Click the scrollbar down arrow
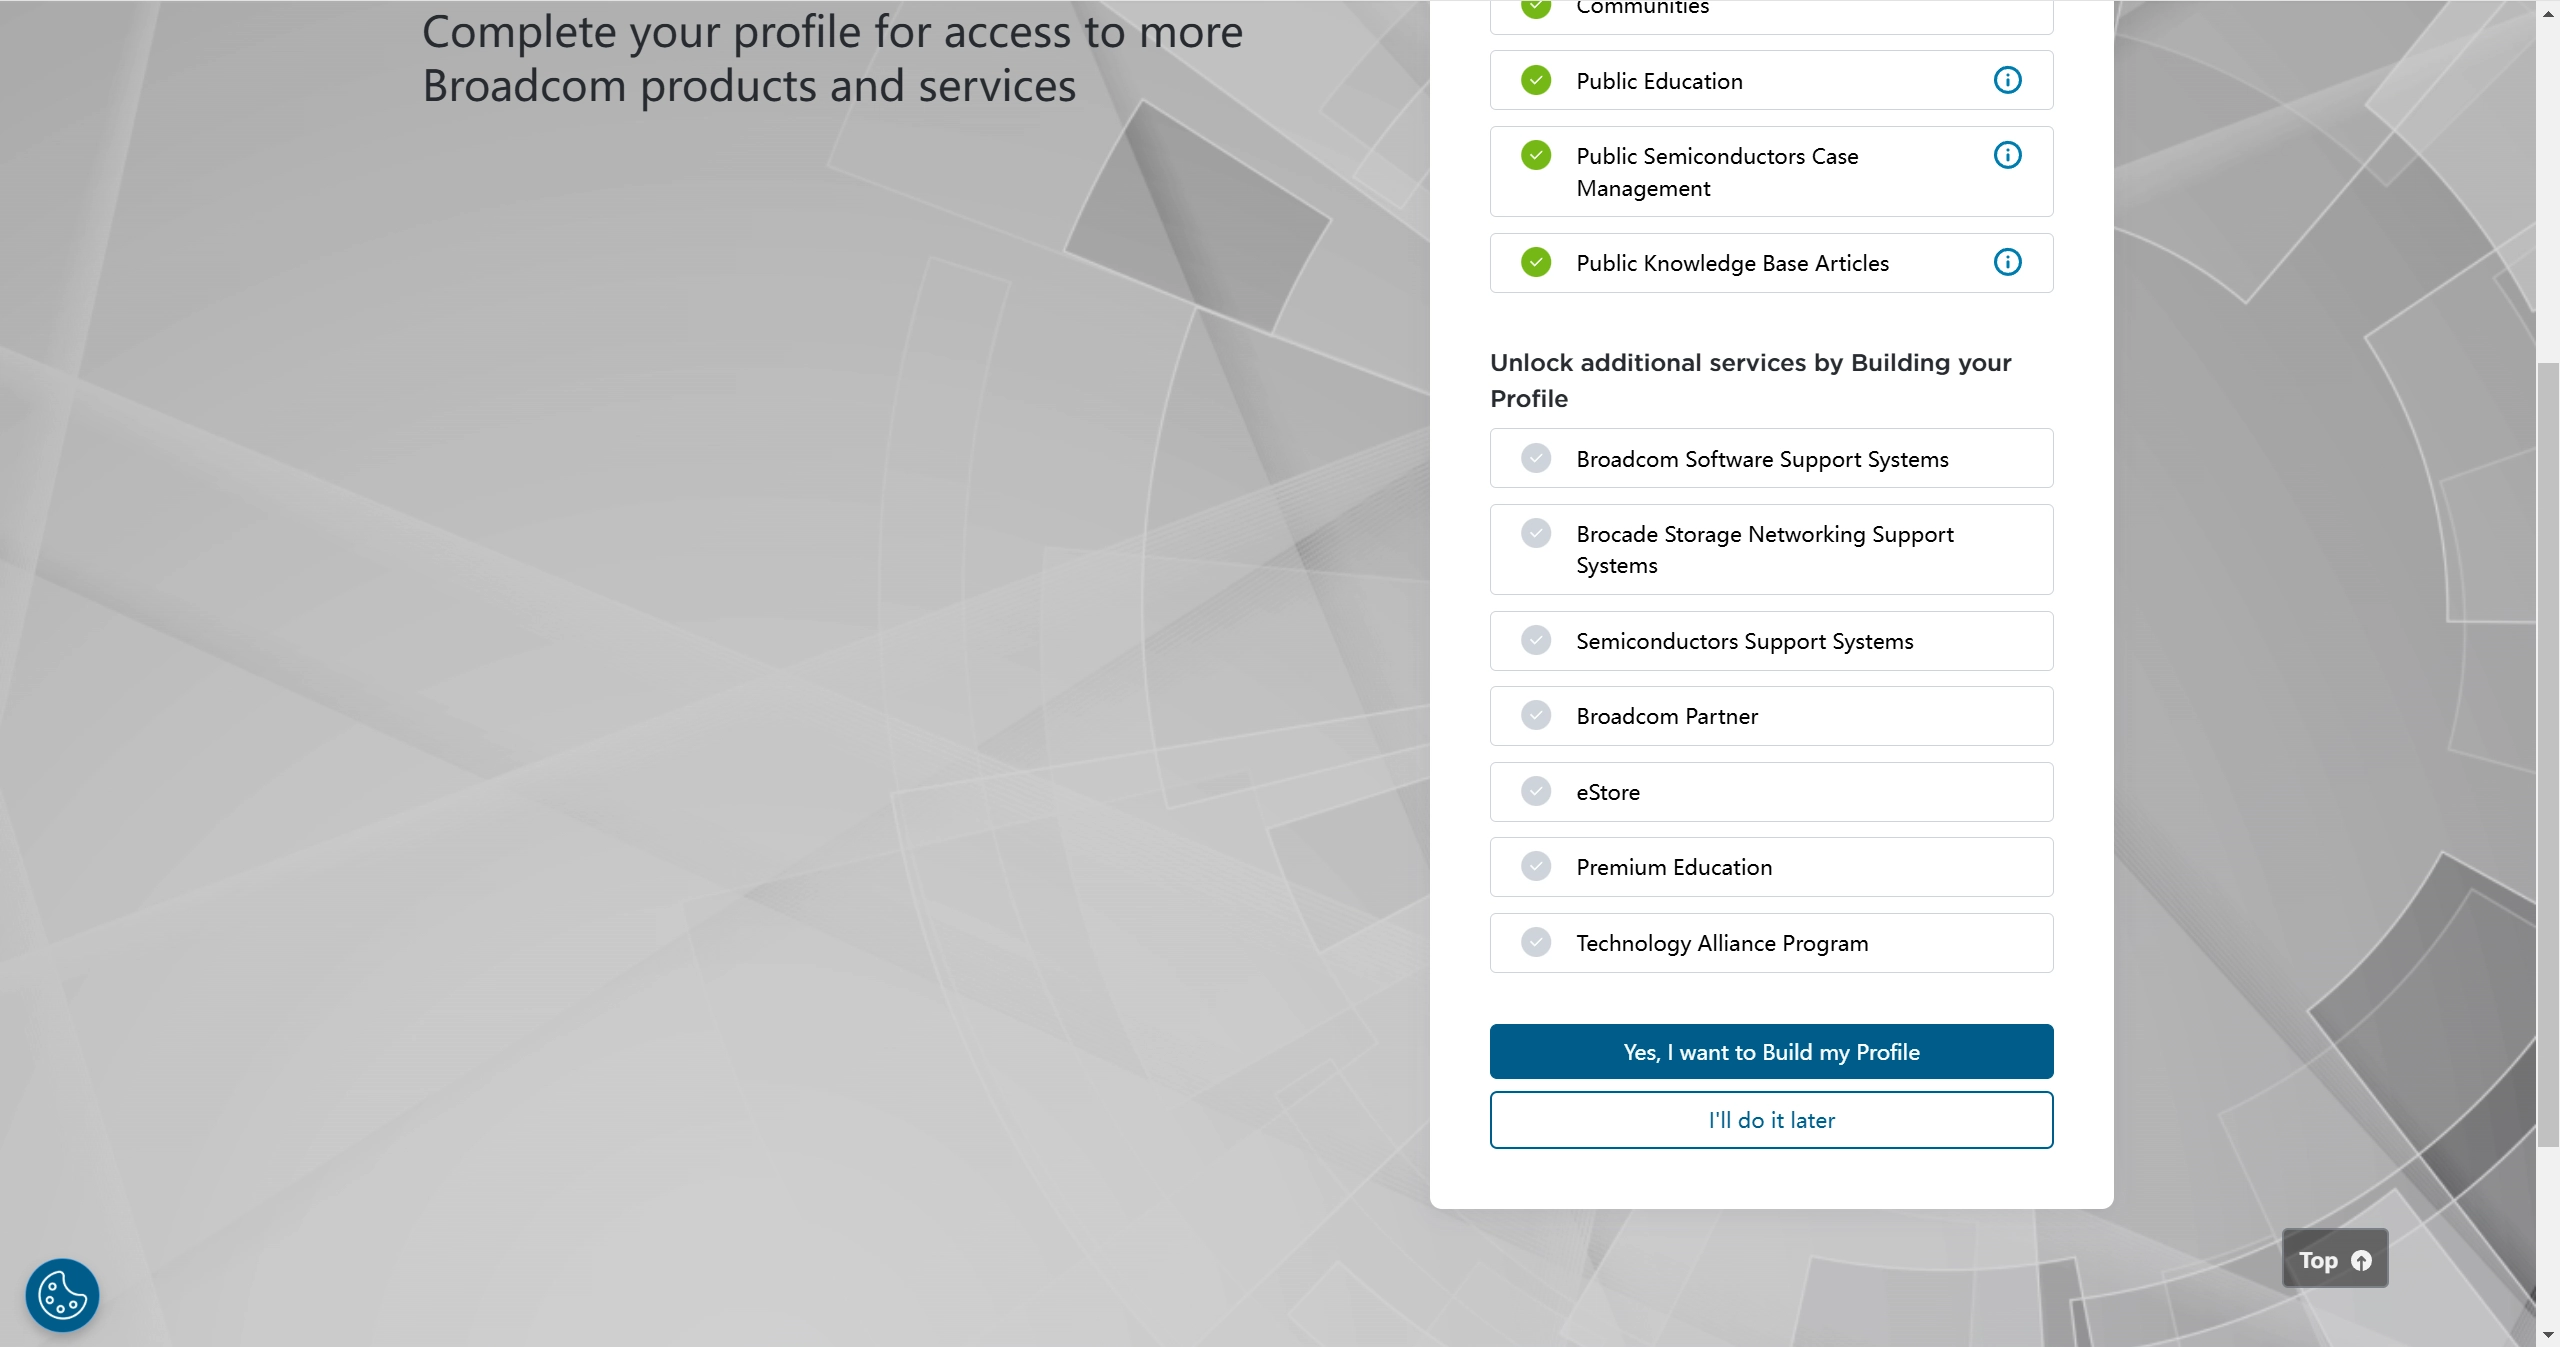 coord(2548,1336)
